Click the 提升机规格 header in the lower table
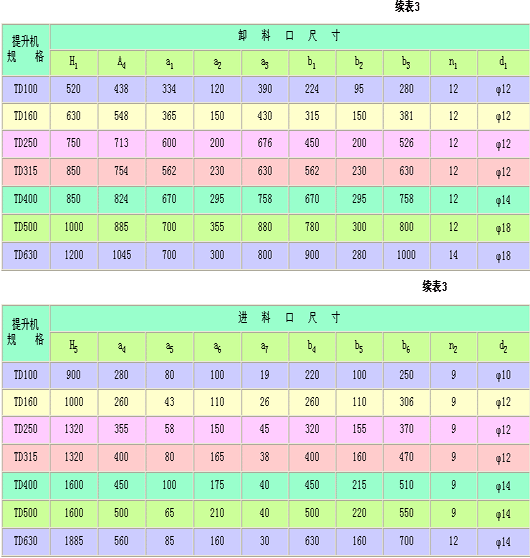530x558 pixels. pos(26,333)
